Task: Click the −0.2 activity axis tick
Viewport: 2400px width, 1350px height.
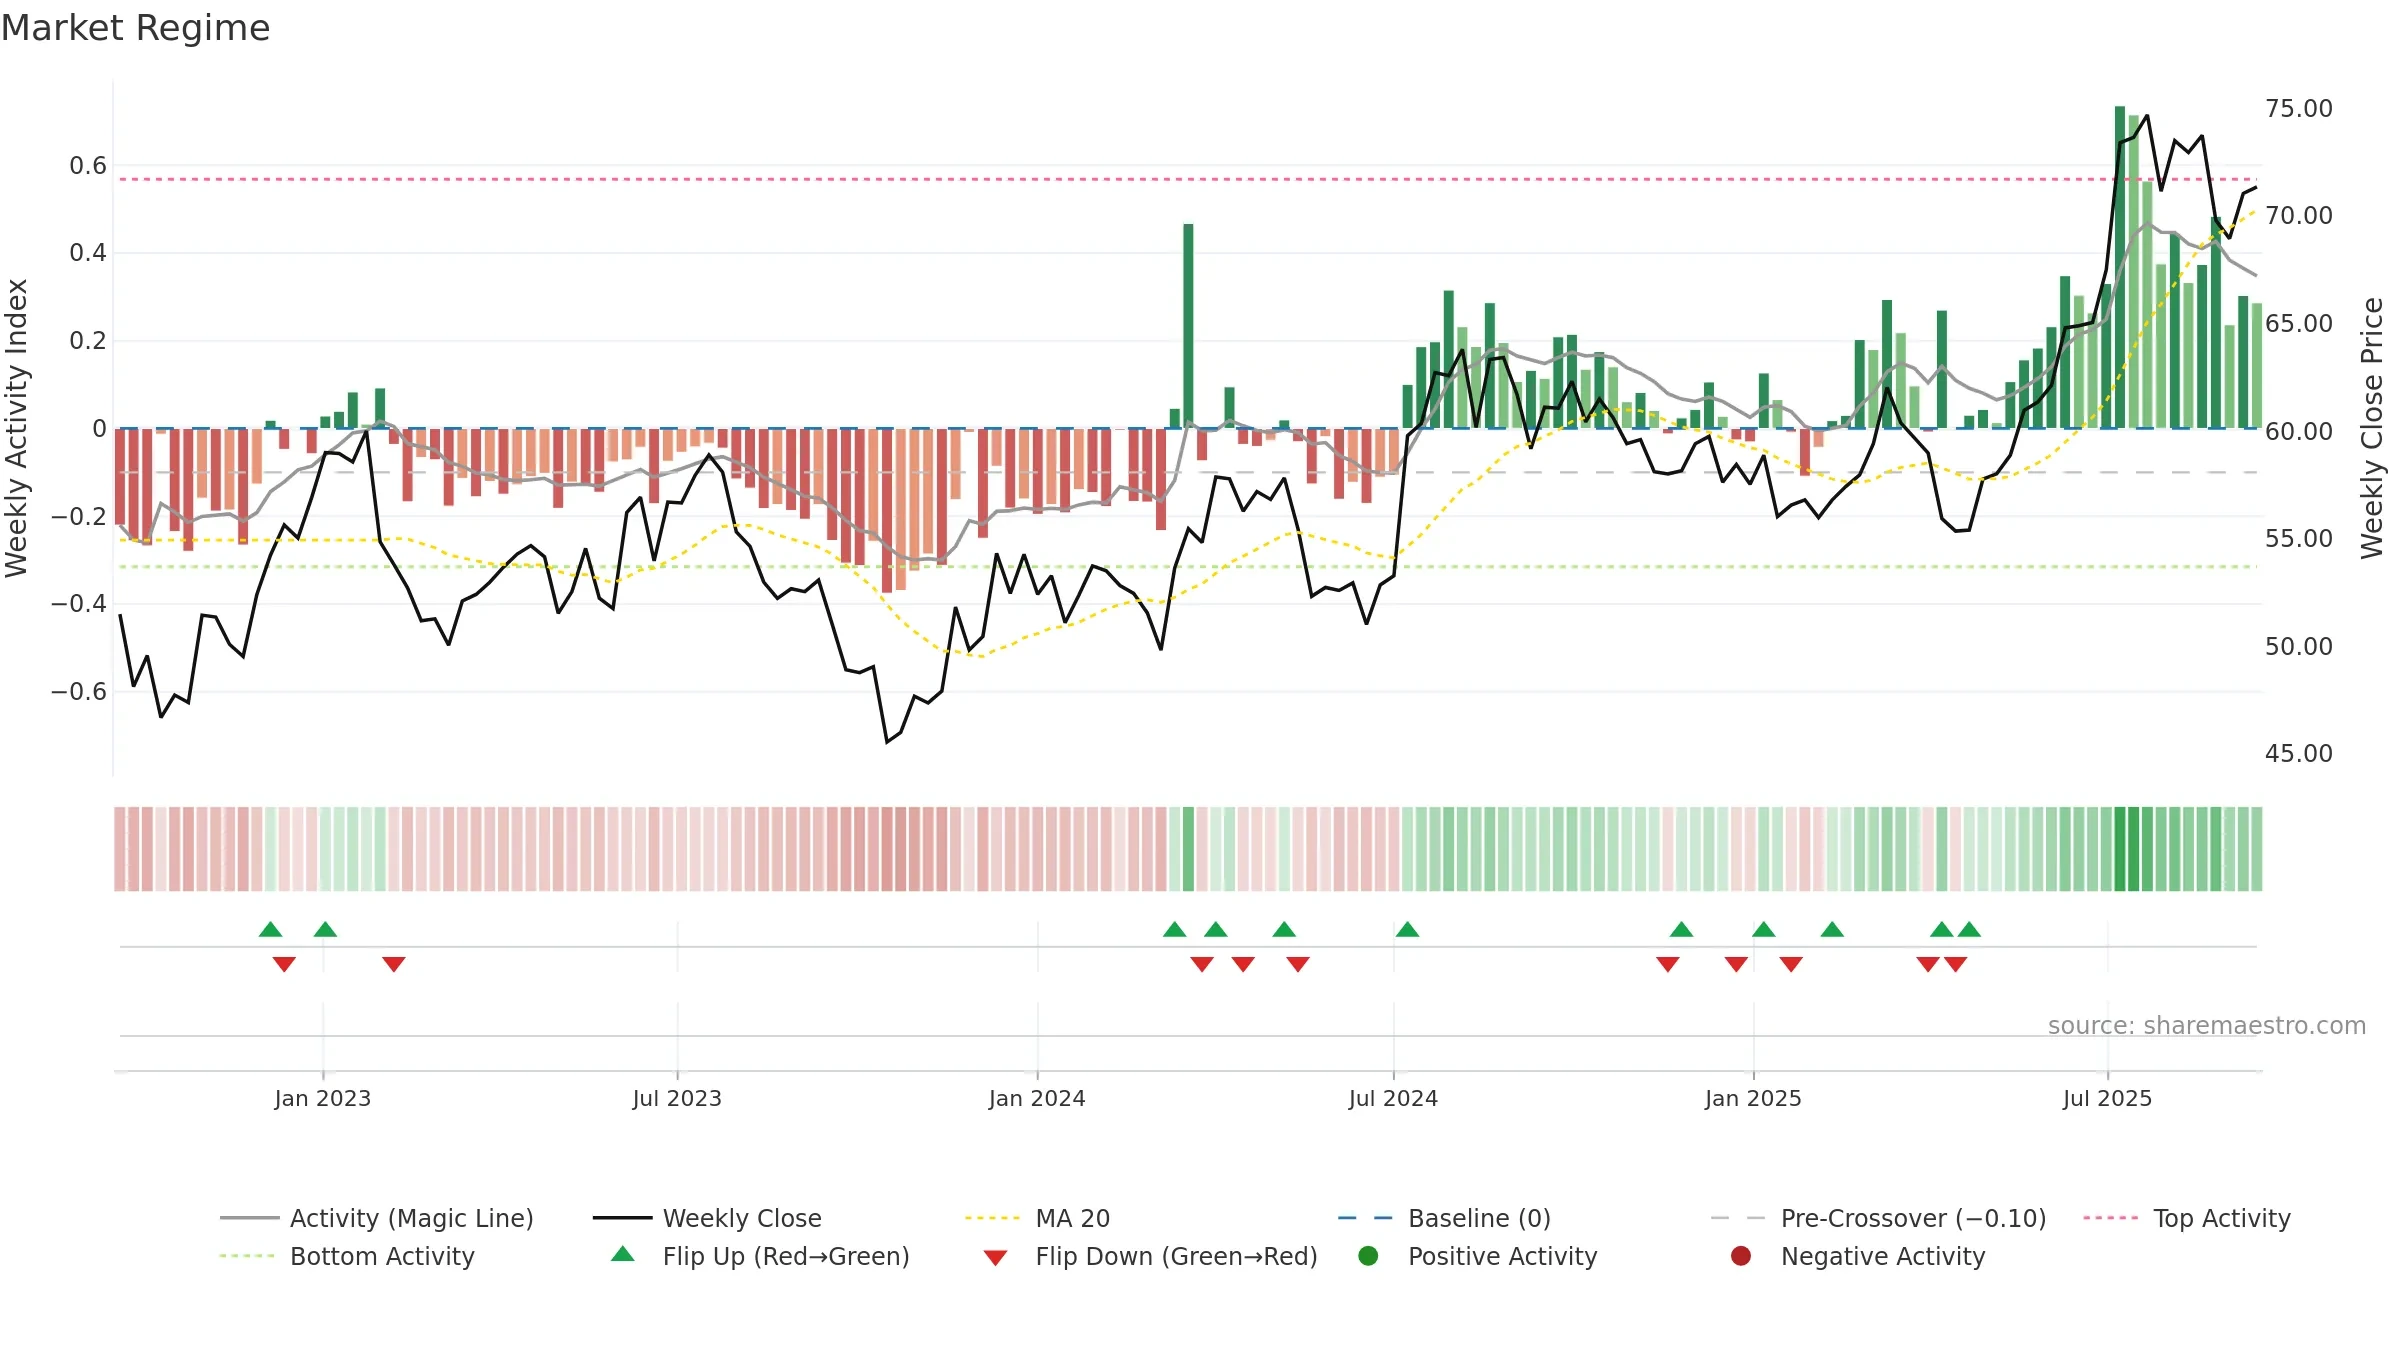Action: click(x=79, y=516)
